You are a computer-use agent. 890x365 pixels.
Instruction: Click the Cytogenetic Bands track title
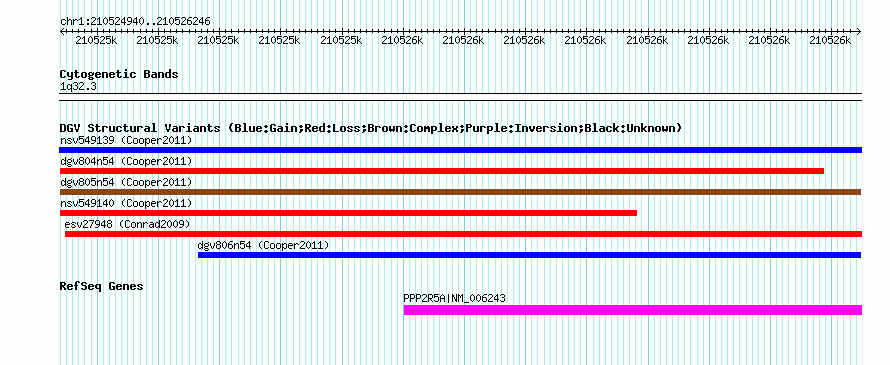point(119,74)
